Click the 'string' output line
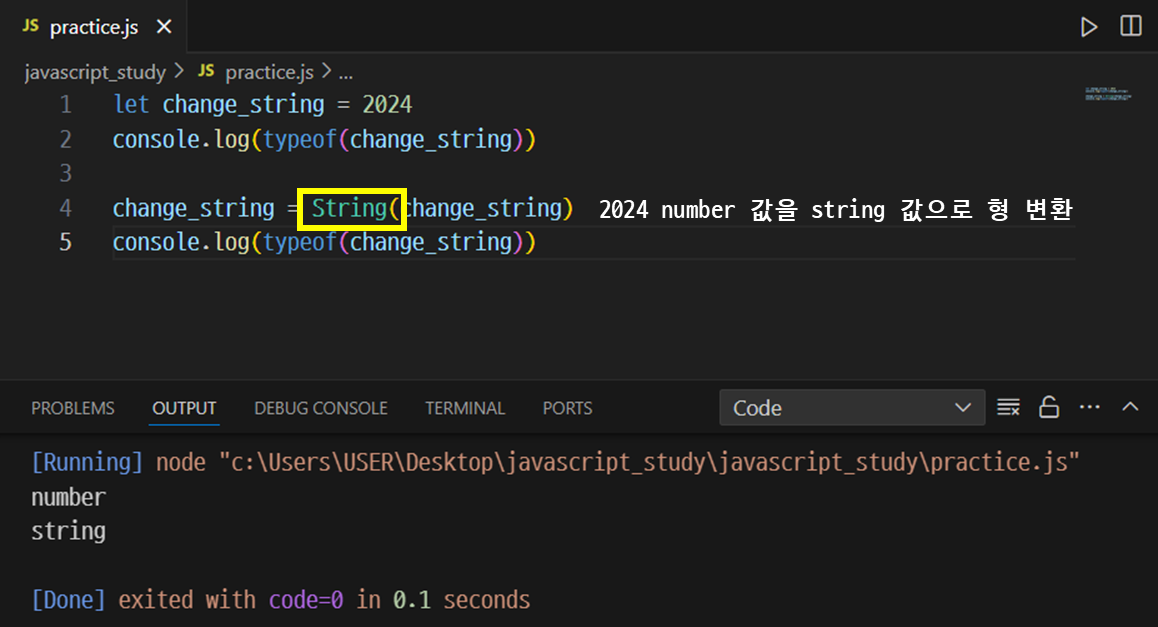Viewport: 1158px width, 627px height. click(68, 532)
